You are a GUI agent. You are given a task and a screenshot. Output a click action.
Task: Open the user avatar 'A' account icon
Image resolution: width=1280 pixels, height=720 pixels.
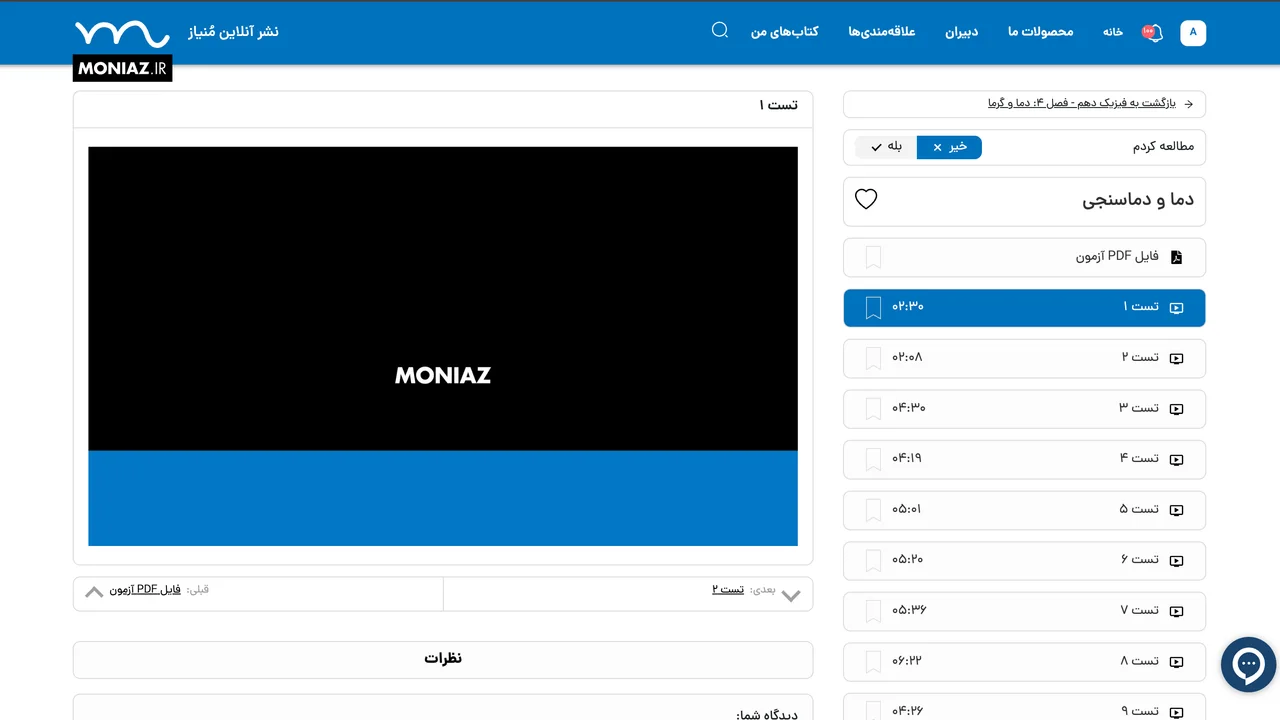click(1193, 33)
